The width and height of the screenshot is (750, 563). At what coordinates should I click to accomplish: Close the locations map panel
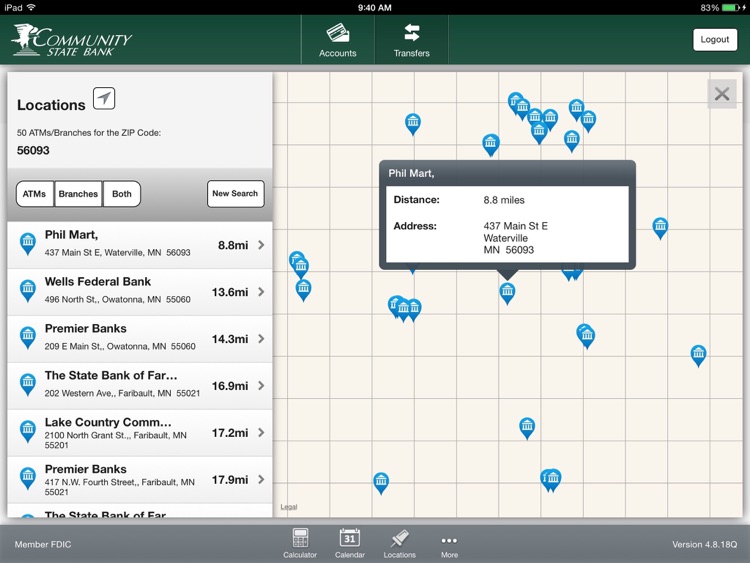click(x=722, y=94)
